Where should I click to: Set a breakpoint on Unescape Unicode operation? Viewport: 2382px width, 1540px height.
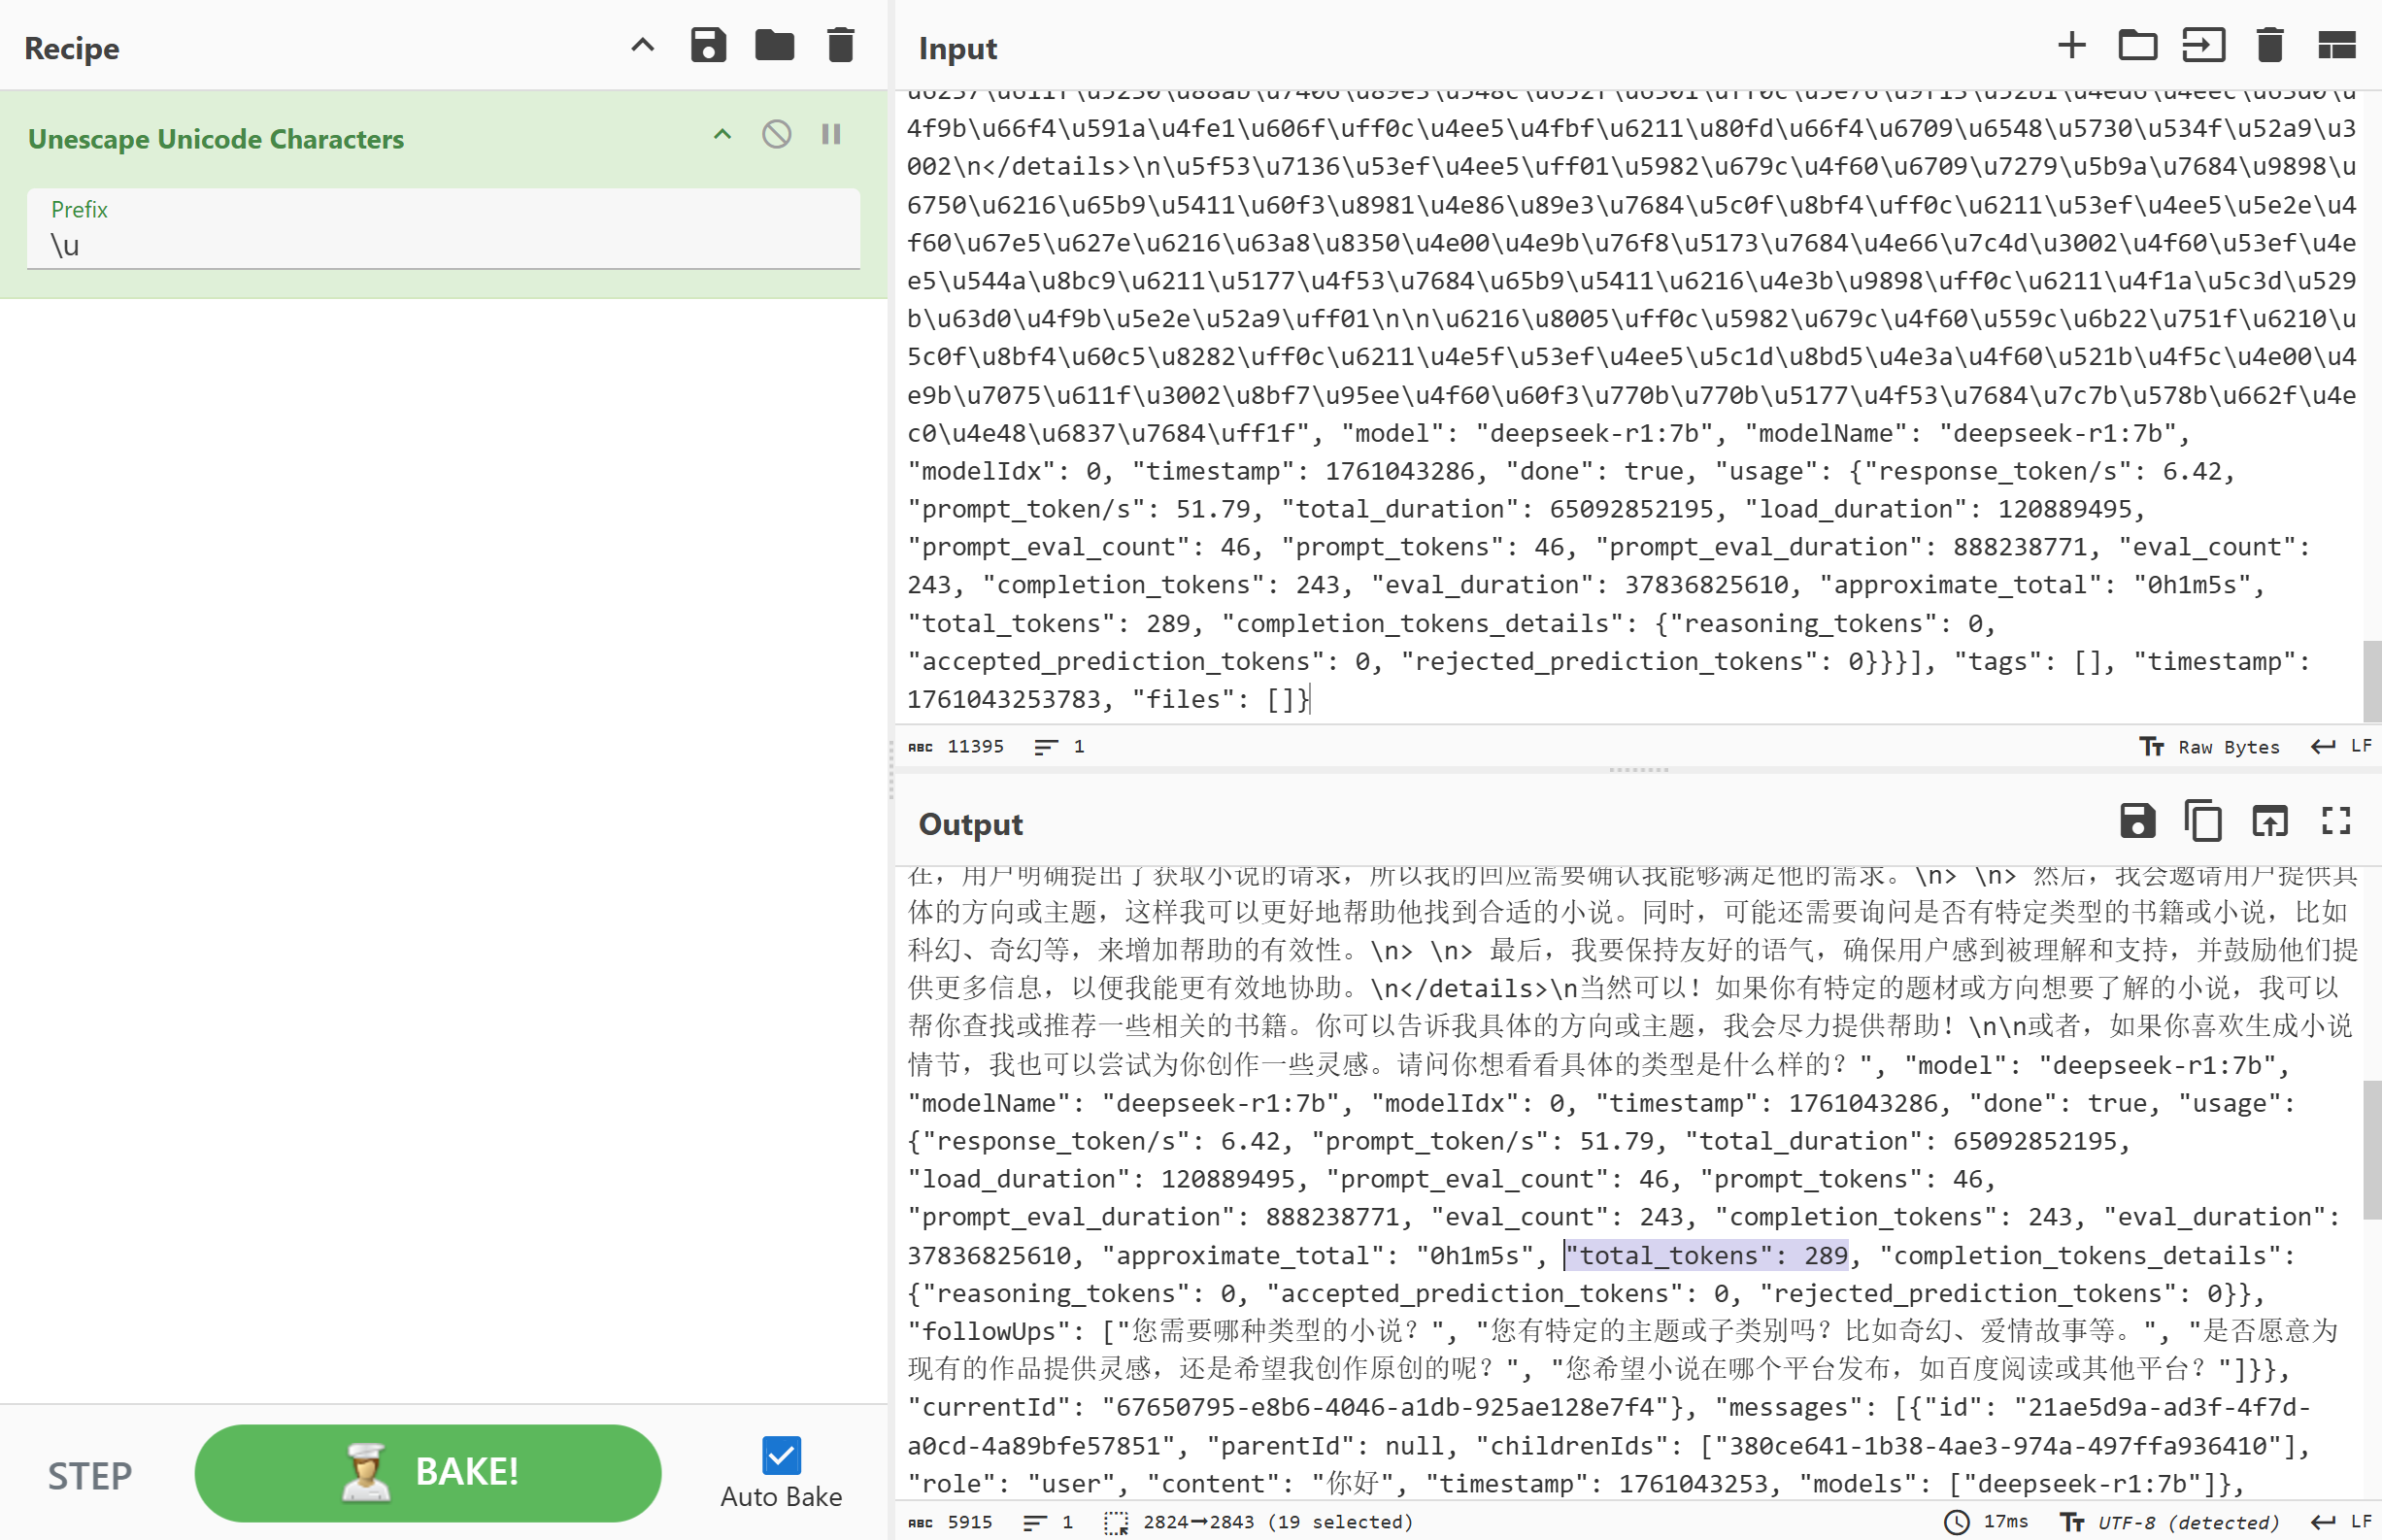[831, 135]
